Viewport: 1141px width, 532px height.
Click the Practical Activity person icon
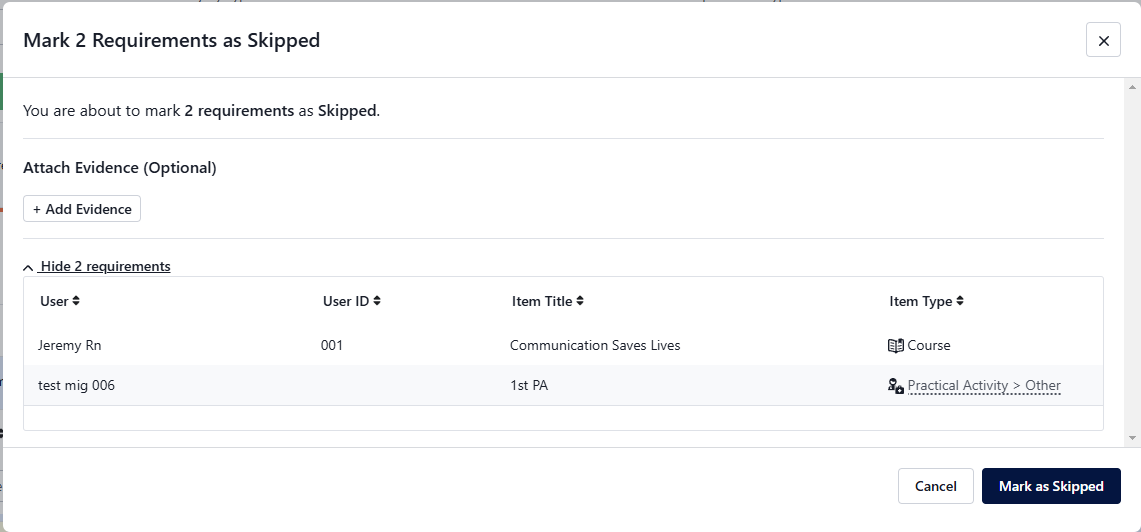click(x=896, y=386)
